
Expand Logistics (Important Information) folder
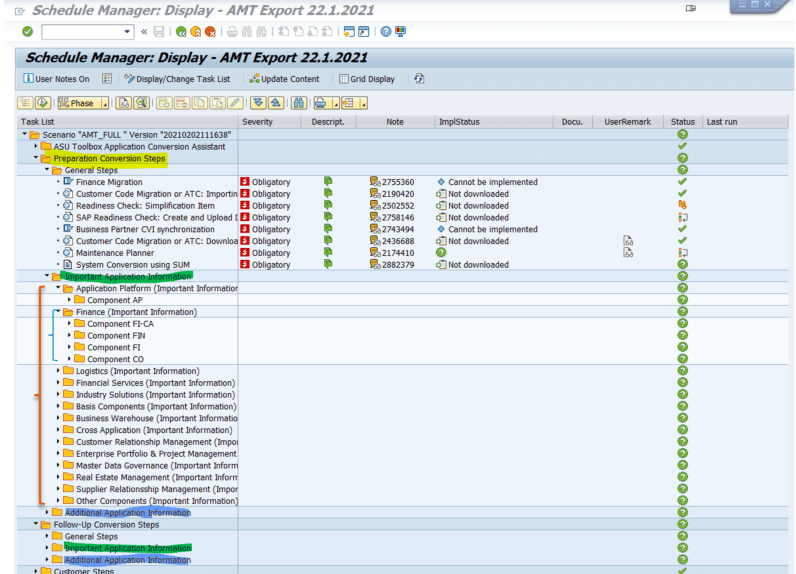point(58,371)
